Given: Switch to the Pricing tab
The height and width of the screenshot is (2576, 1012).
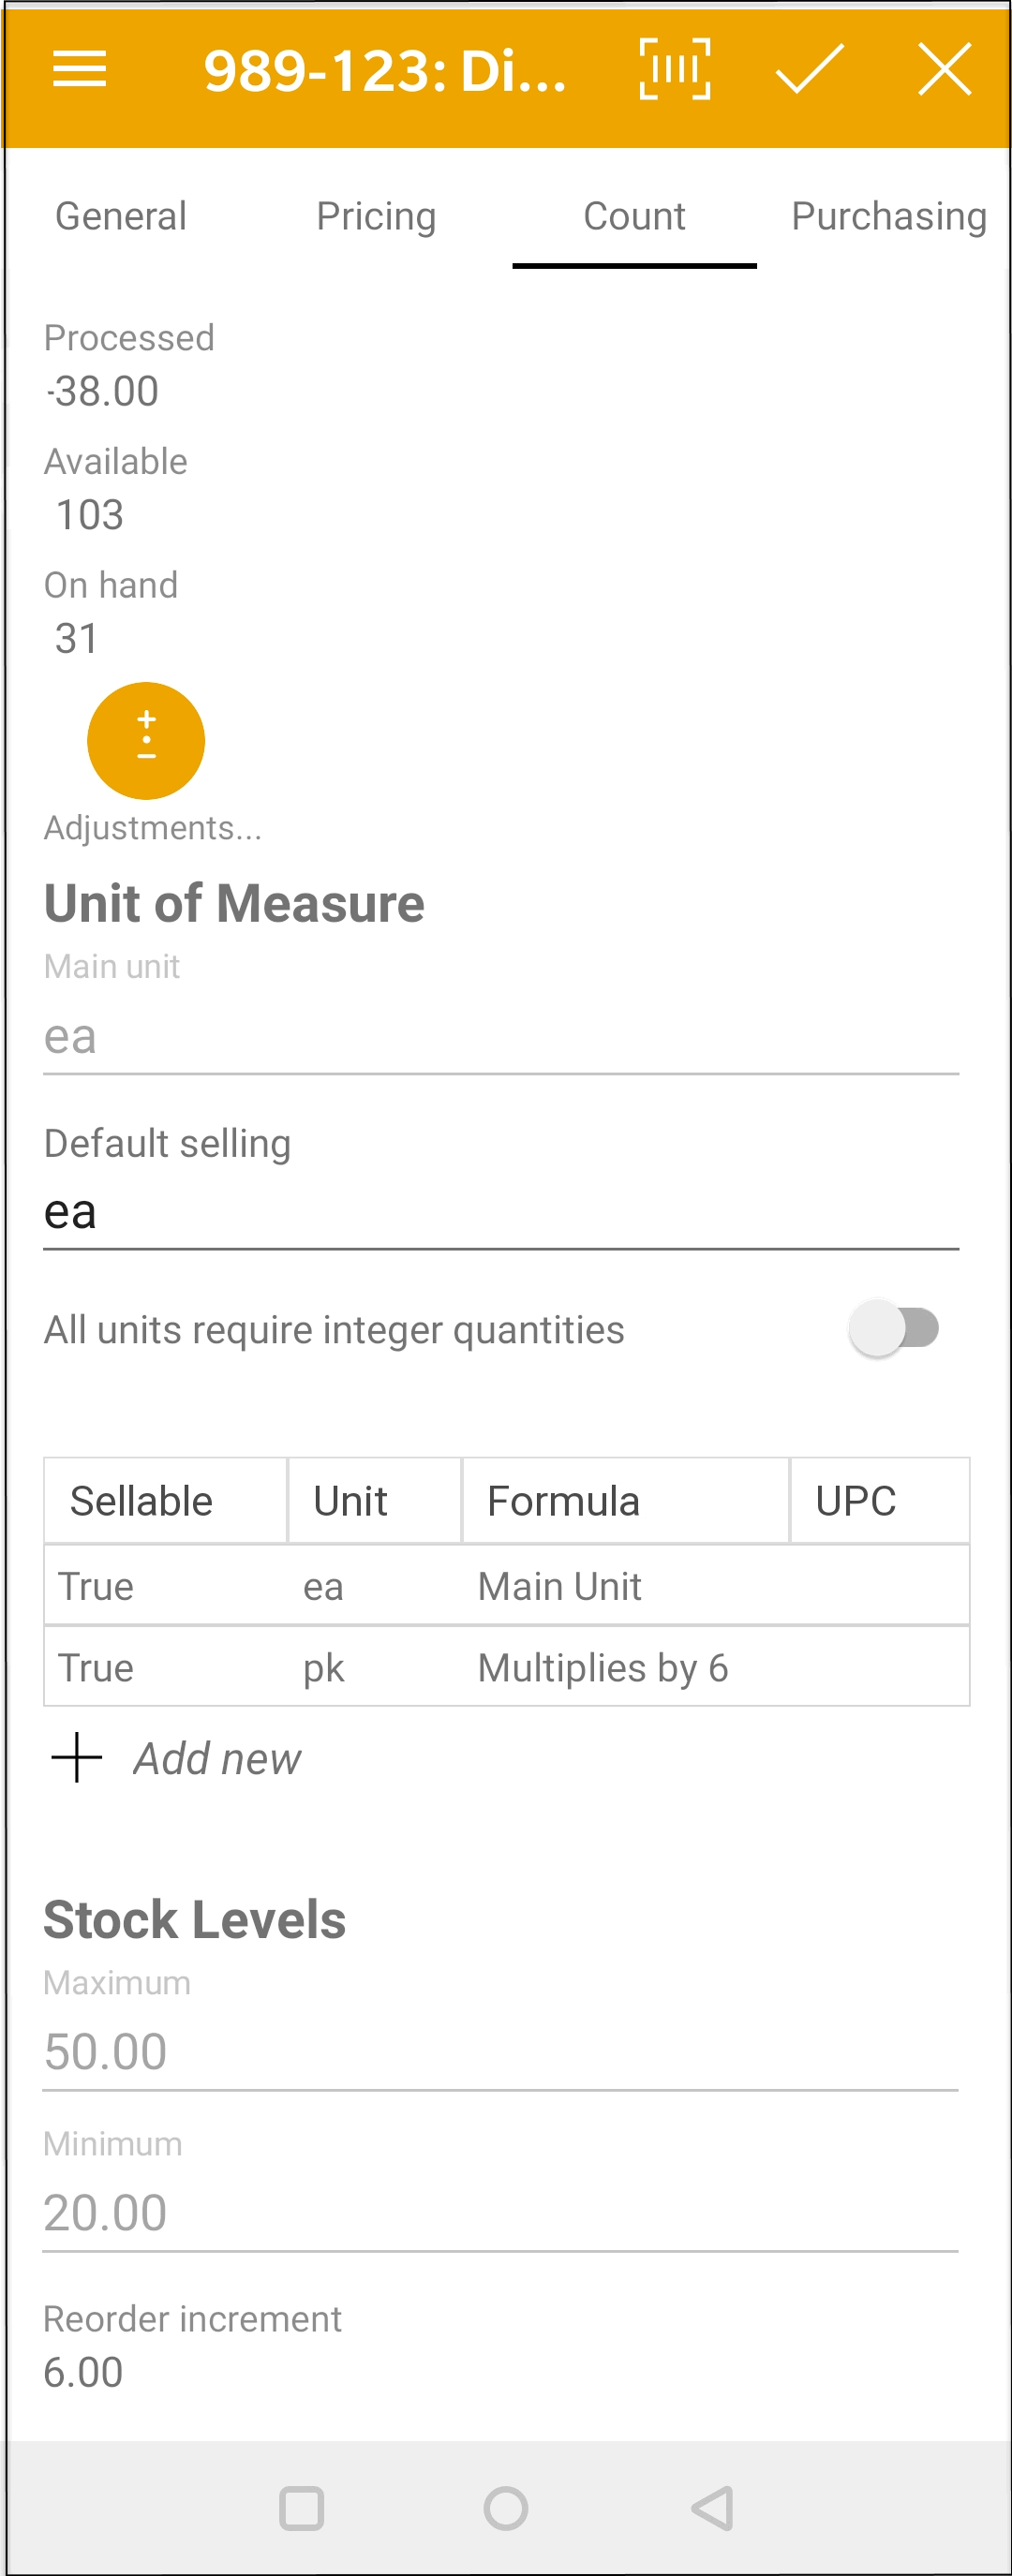Looking at the screenshot, I should pos(376,216).
